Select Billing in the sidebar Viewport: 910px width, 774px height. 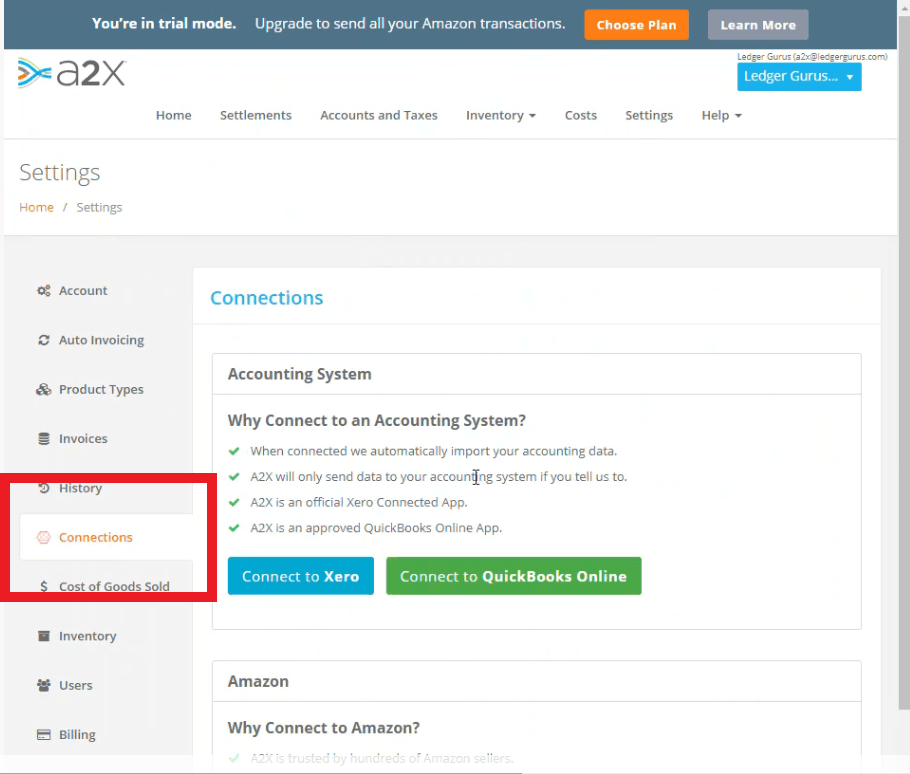[77, 735]
